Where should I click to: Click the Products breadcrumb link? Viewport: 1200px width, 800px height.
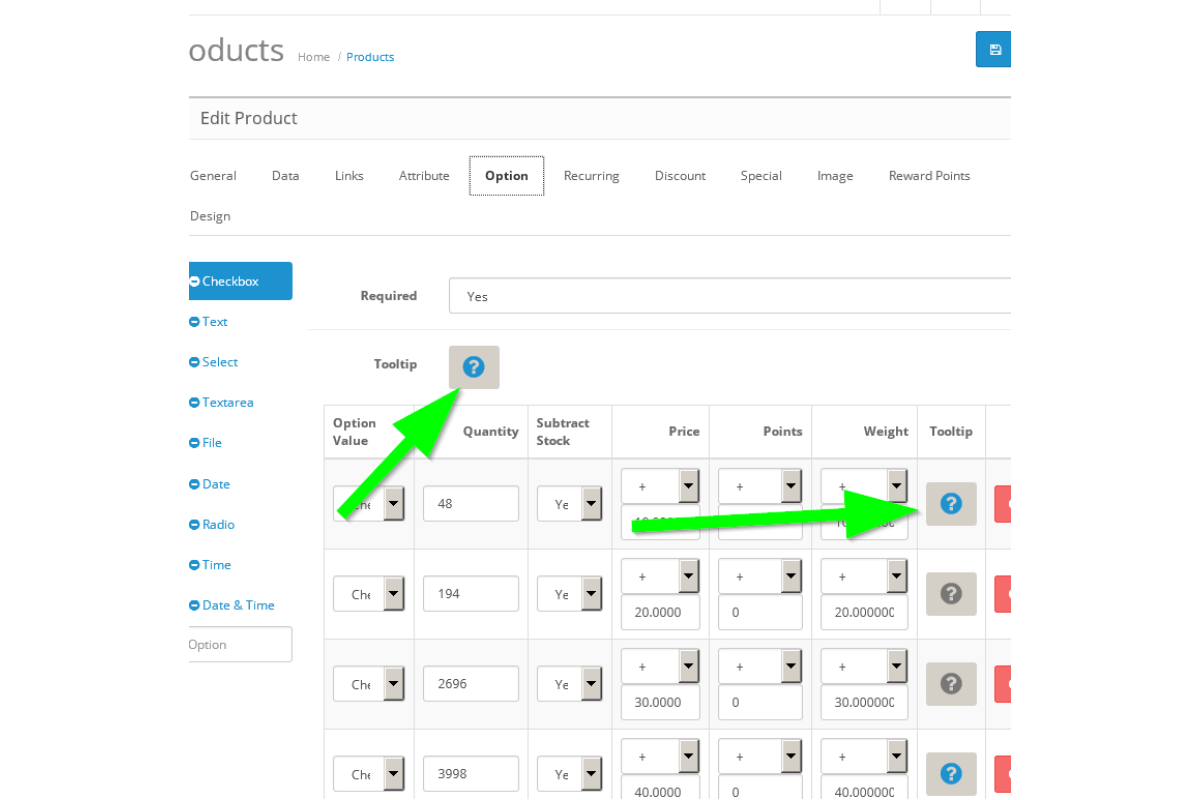[370, 57]
